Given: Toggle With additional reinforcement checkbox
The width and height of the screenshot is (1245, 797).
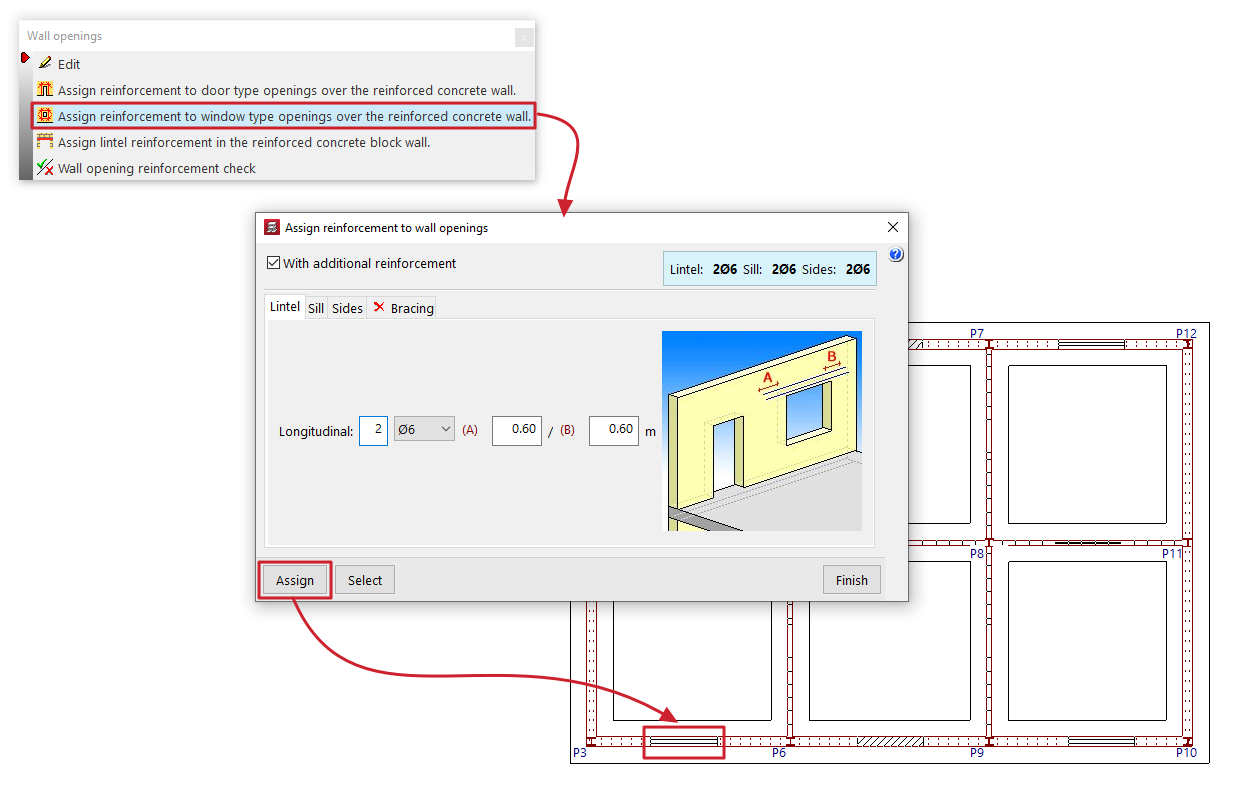Looking at the screenshot, I should [x=273, y=264].
